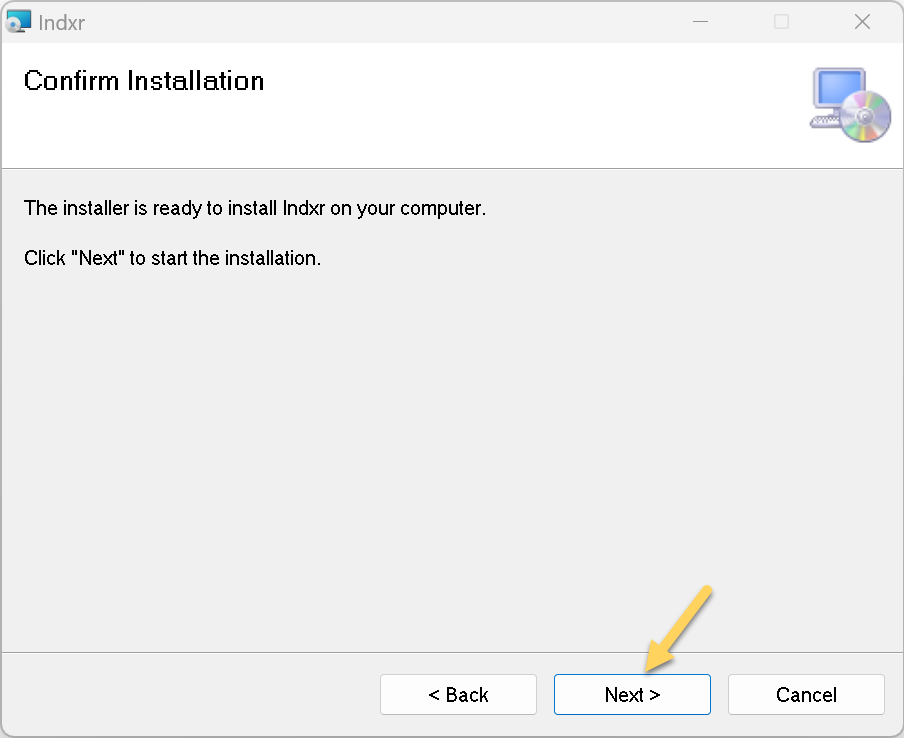The image size is (904, 738).
Task: Go to previous step with Back button
Action: pos(458,695)
